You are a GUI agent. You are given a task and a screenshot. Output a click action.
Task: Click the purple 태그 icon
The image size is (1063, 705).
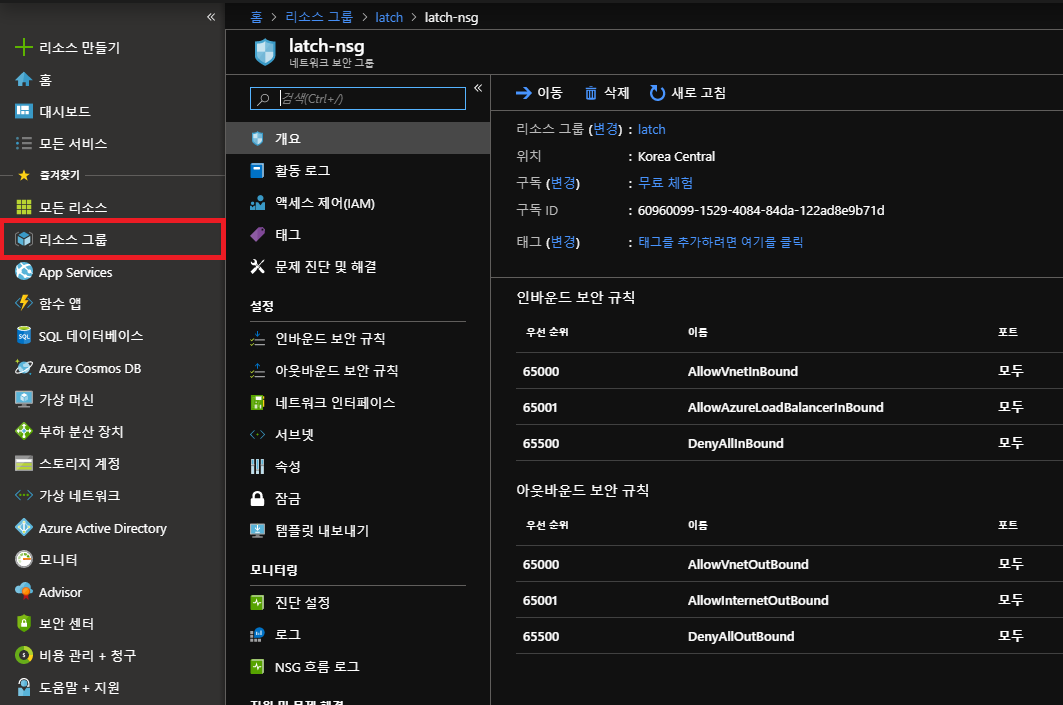[x=257, y=235]
